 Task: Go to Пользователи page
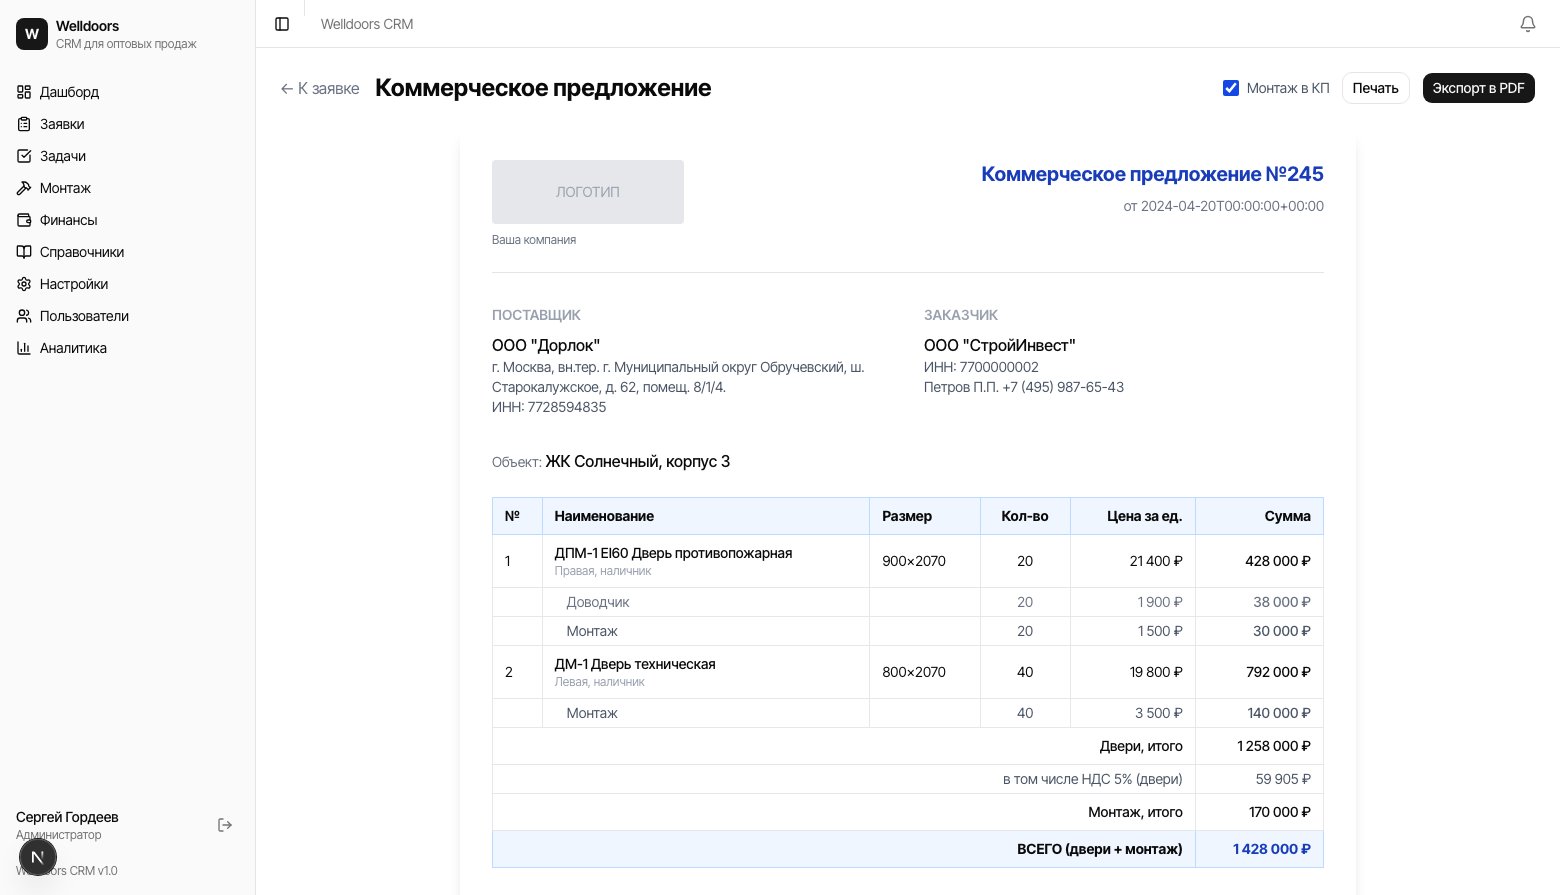click(128, 316)
